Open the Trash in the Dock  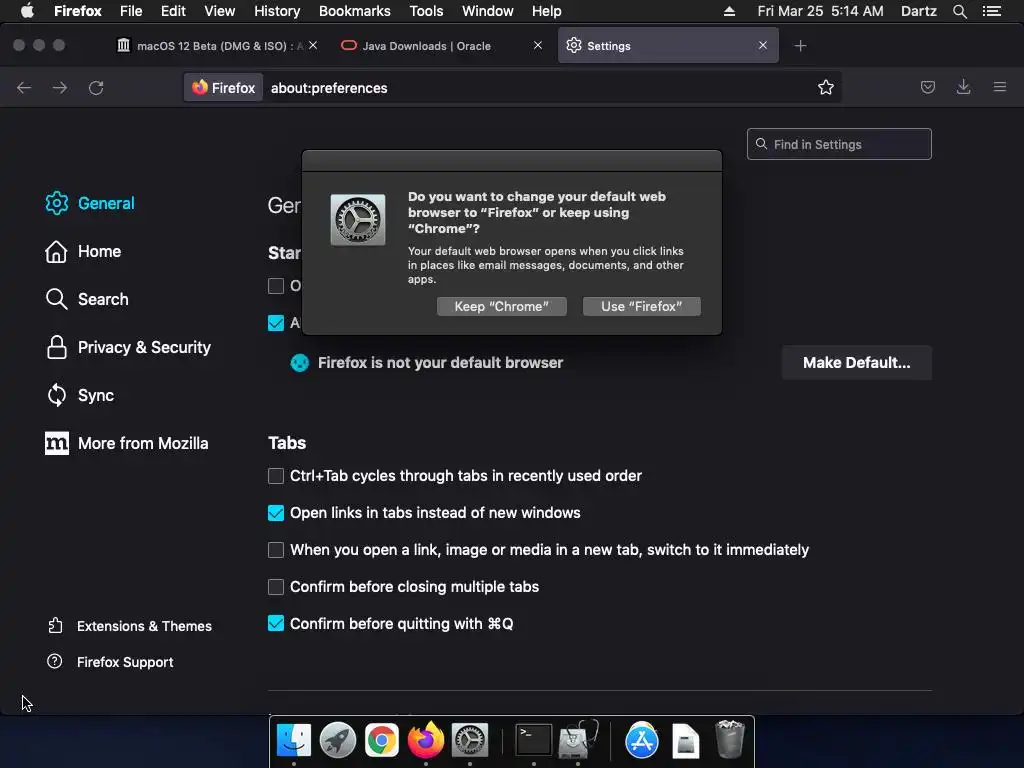tap(729, 739)
